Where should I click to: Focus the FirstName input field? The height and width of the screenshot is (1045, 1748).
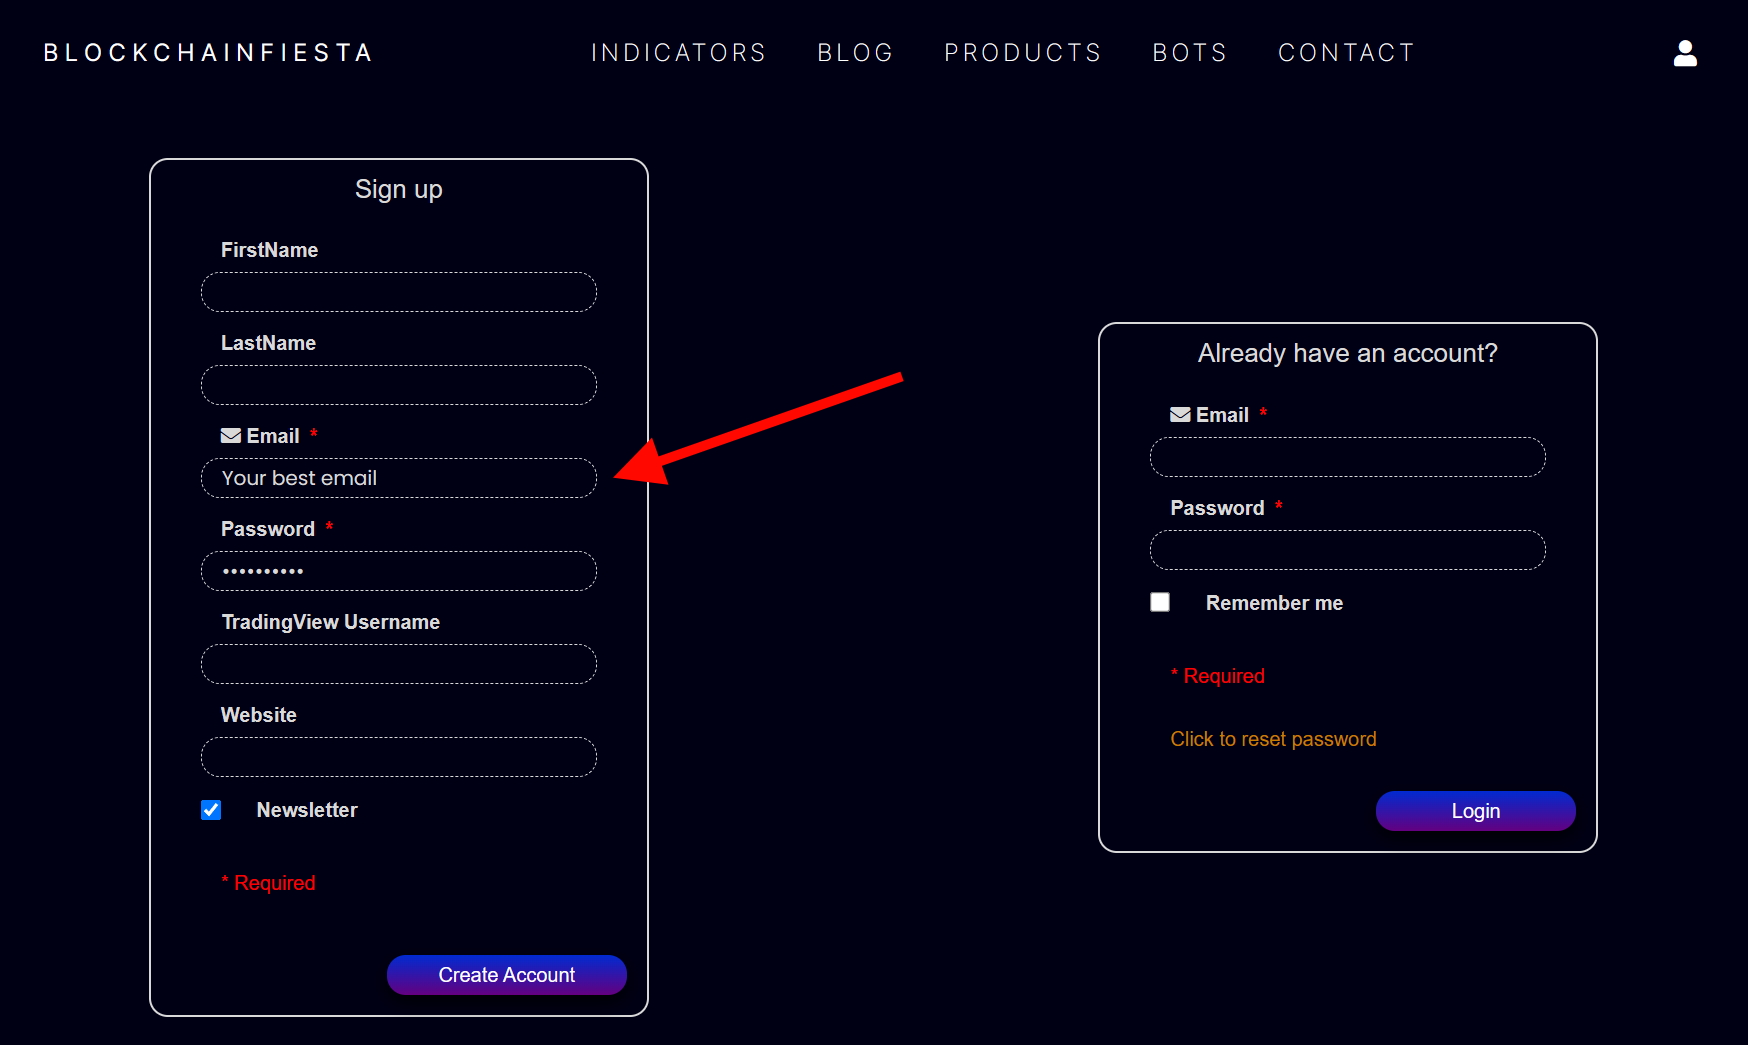click(x=399, y=292)
